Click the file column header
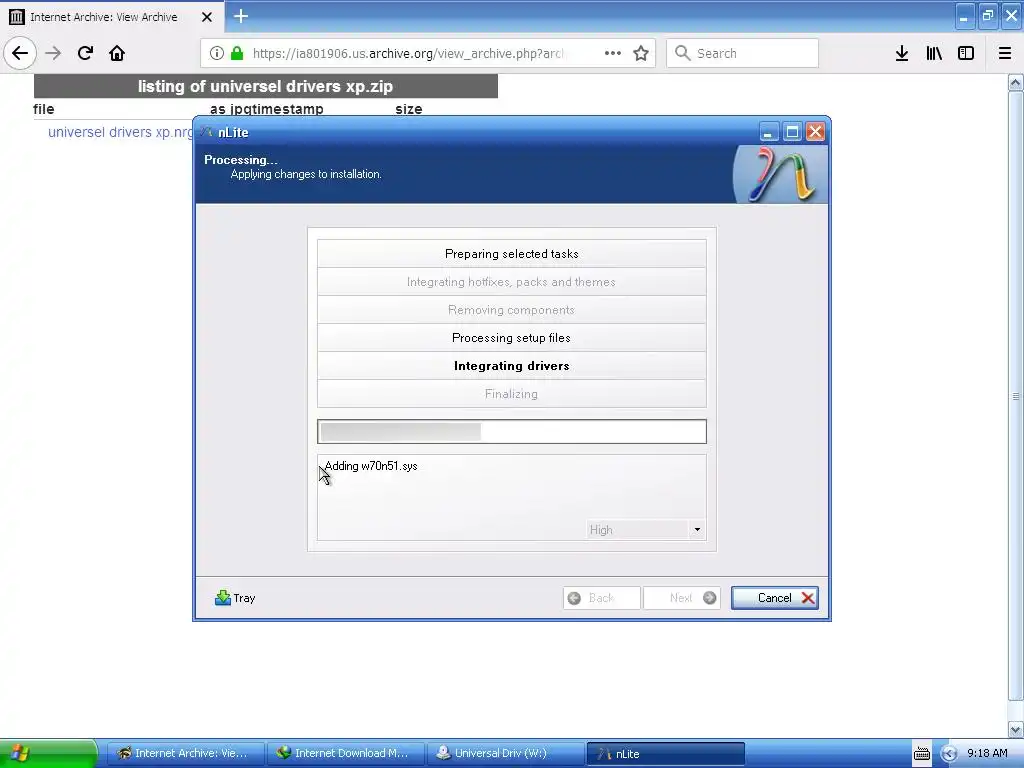1024x768 pixels. pos(44,109)
